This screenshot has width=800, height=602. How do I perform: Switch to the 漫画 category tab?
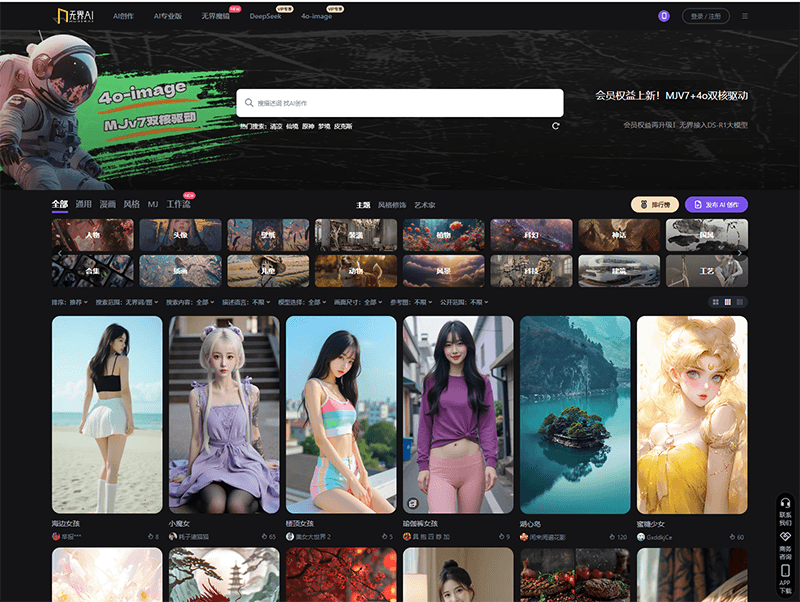(x=107, y=204)
